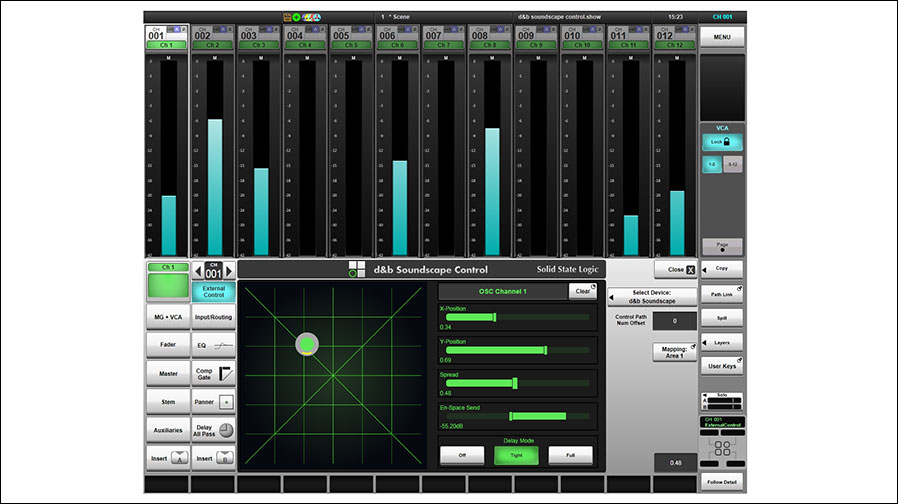Open Insert A settings

(168, 458)
